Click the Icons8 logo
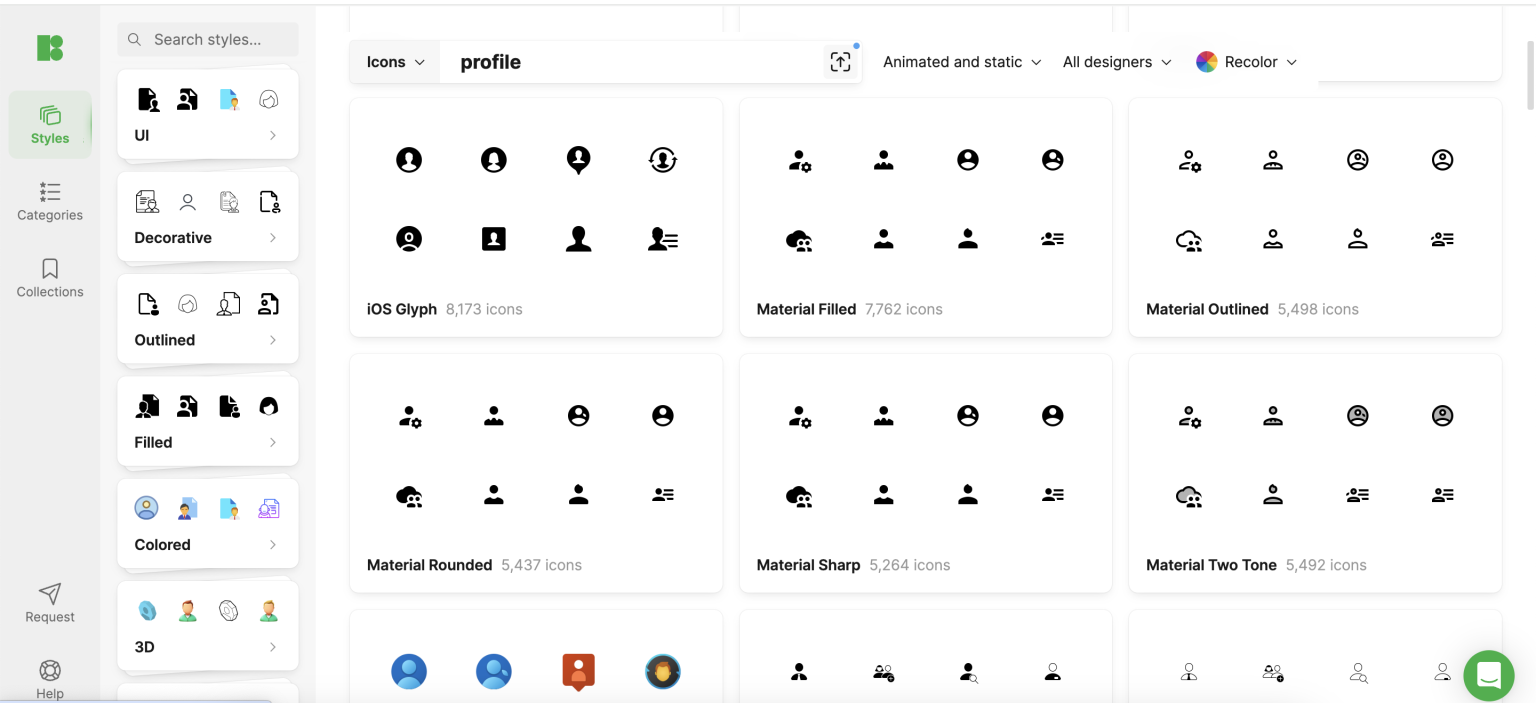Screen dimensions: 1536x703 [50, 47]
